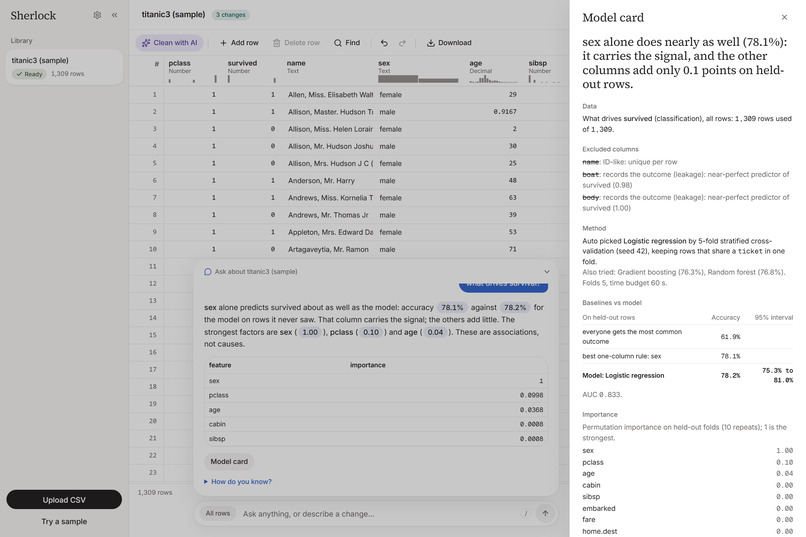The width and height of the screenshot is (806, 537).
Task: Select the sex column header
Action: 418,71
